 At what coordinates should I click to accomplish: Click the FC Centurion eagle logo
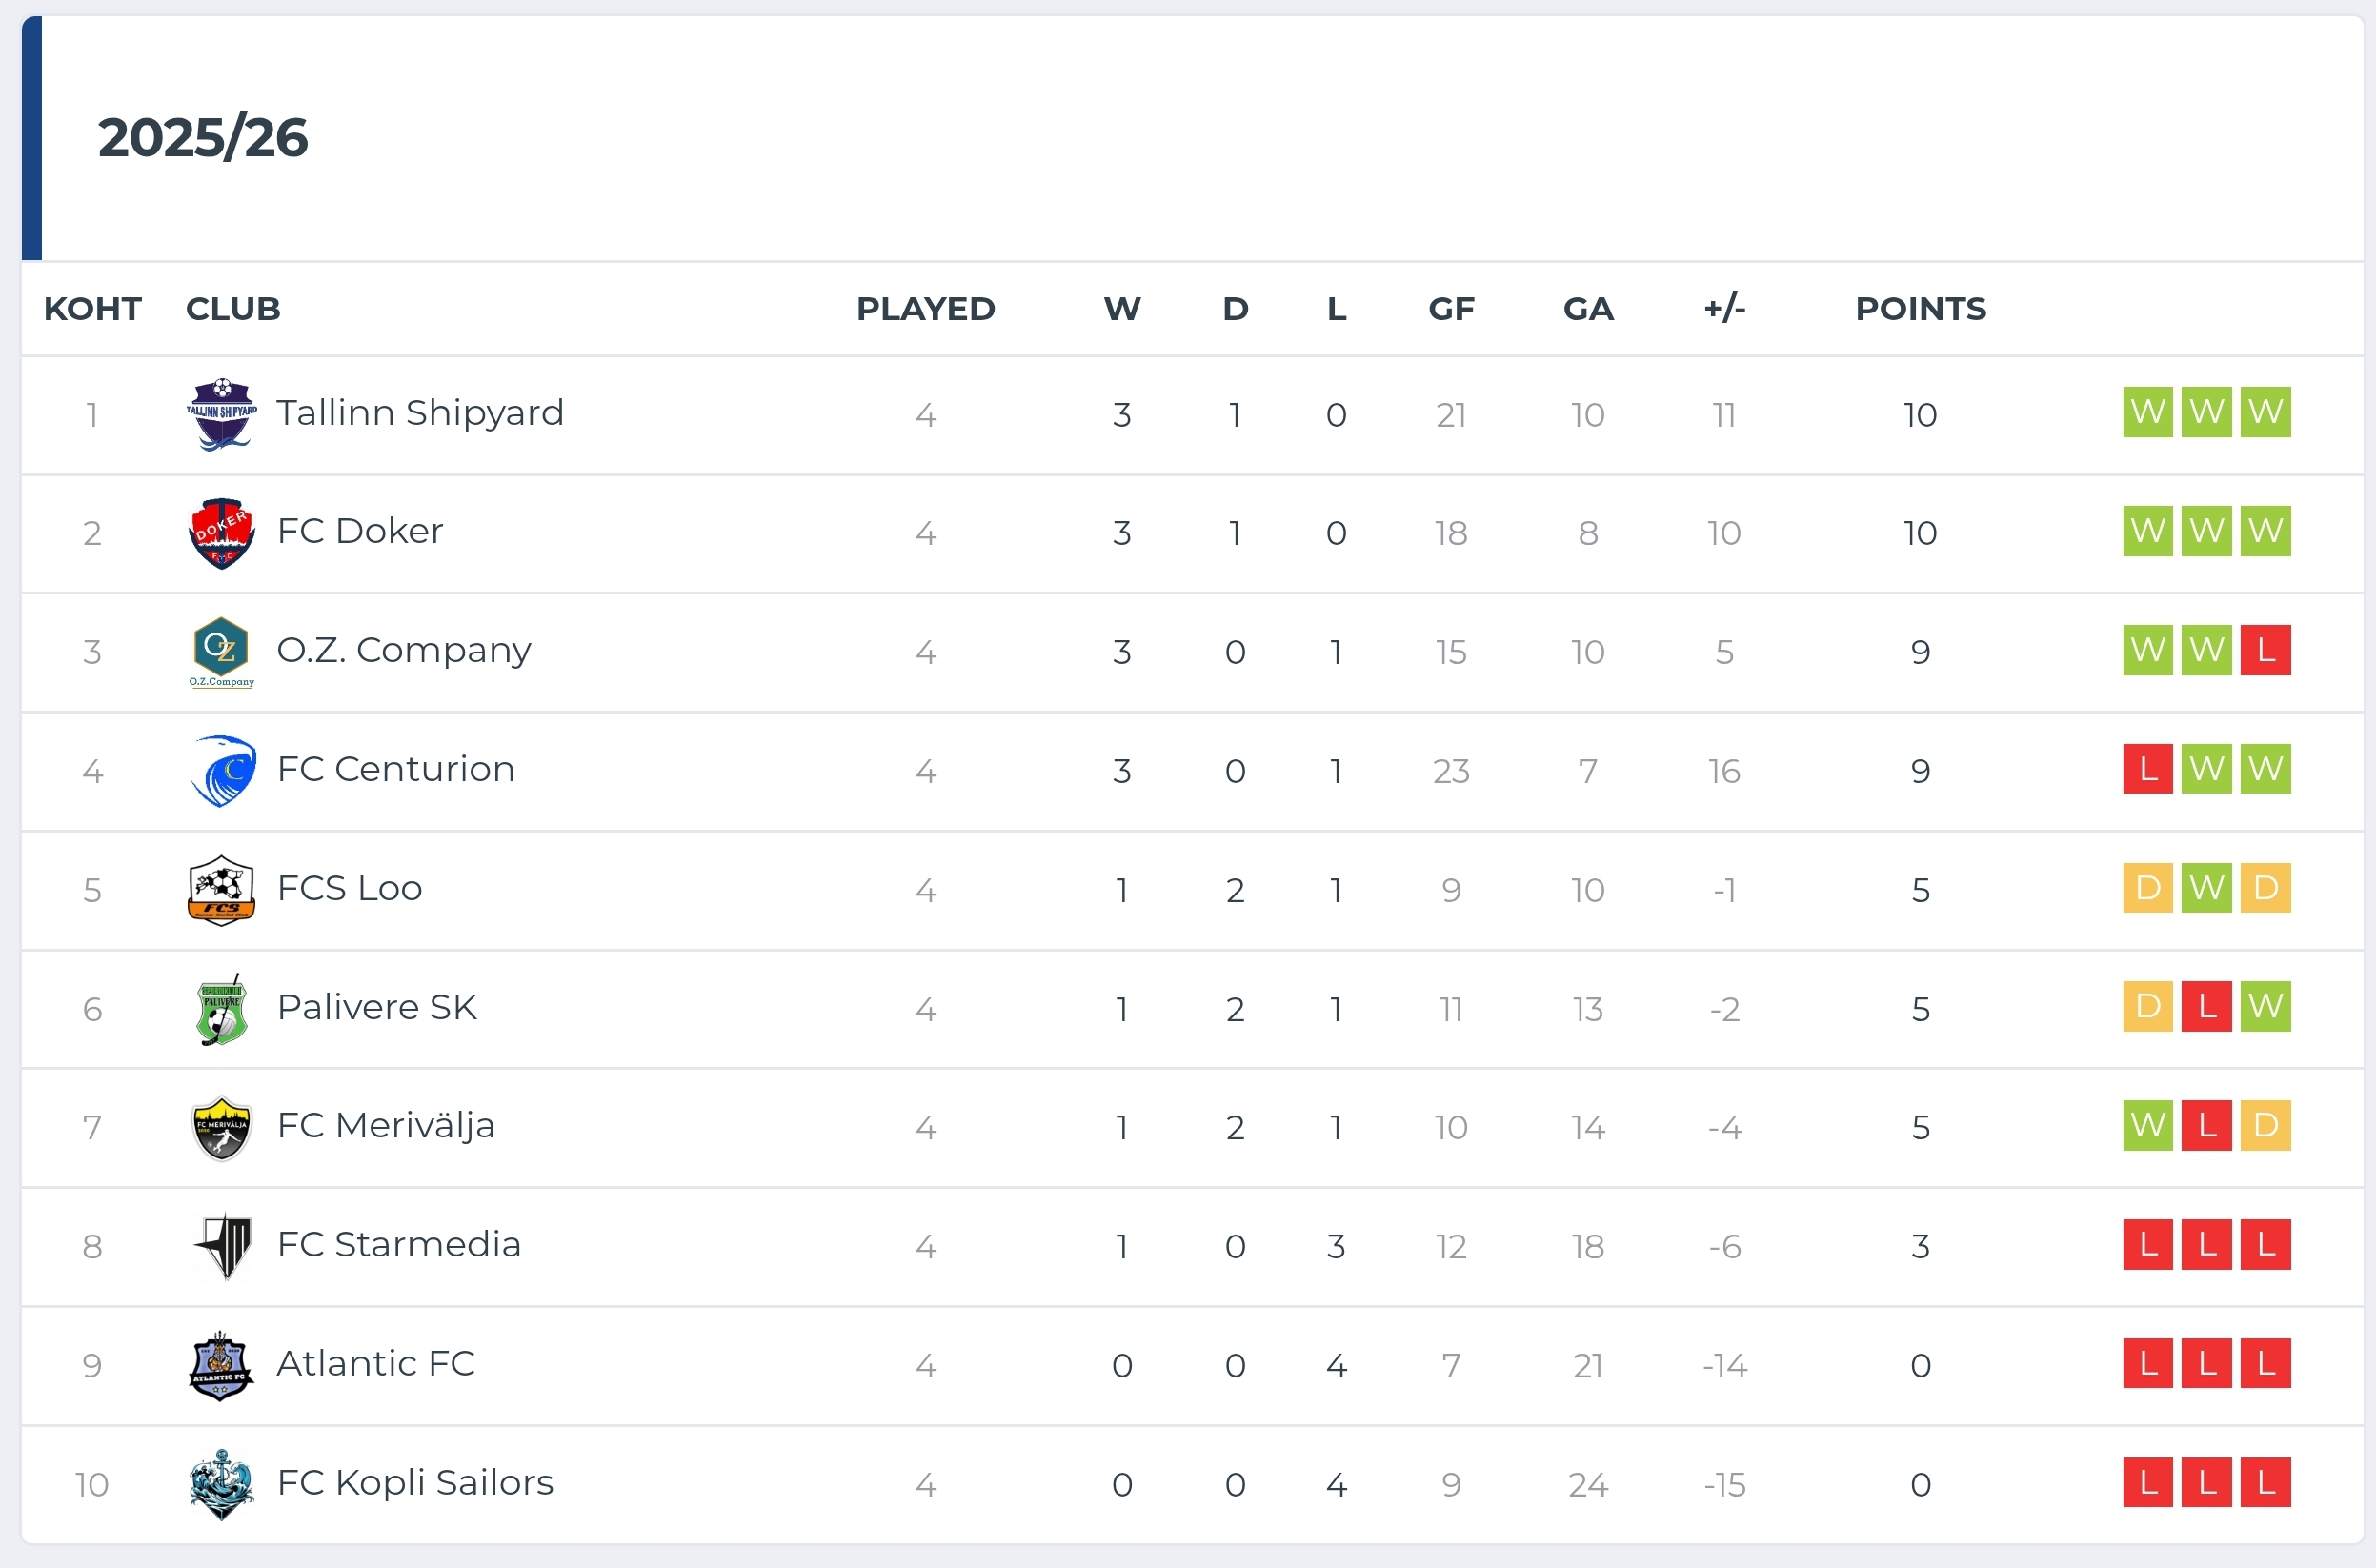pyautogui.click(x=222, y=770)
